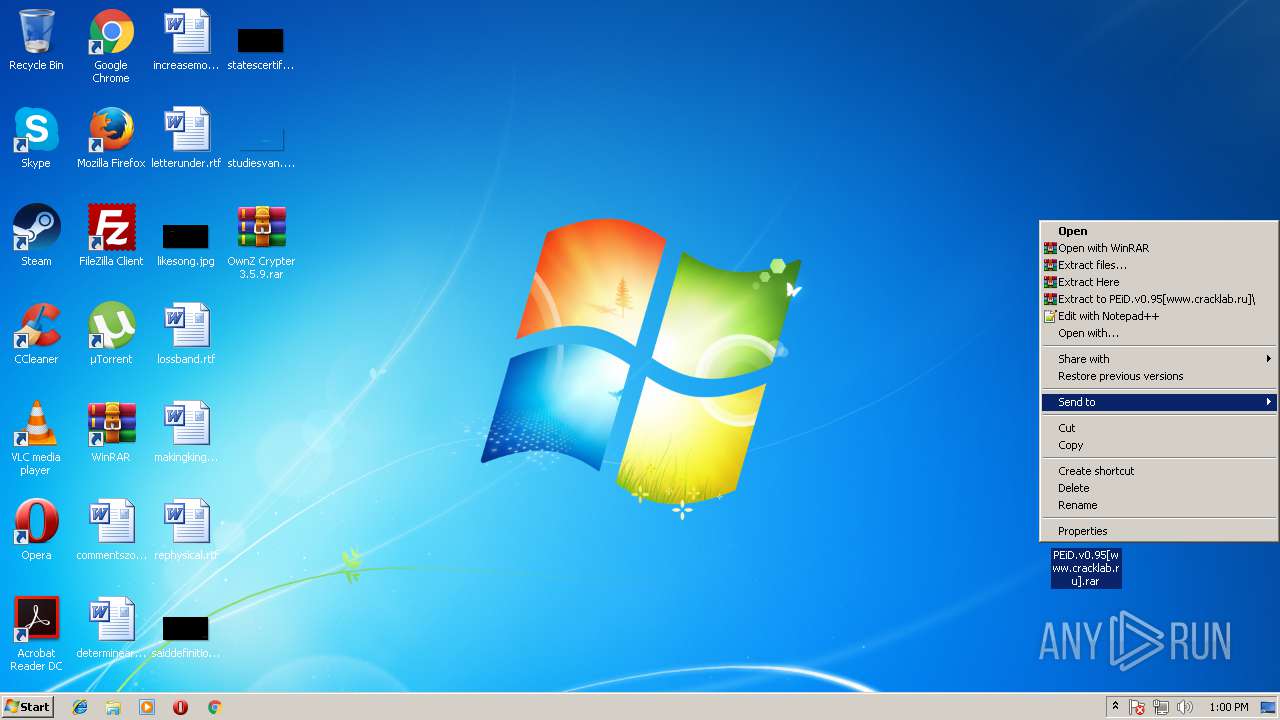1280x720 pixels.
Task: Select the Google Chrome desktop shortcut
Action: coord(111,46)
